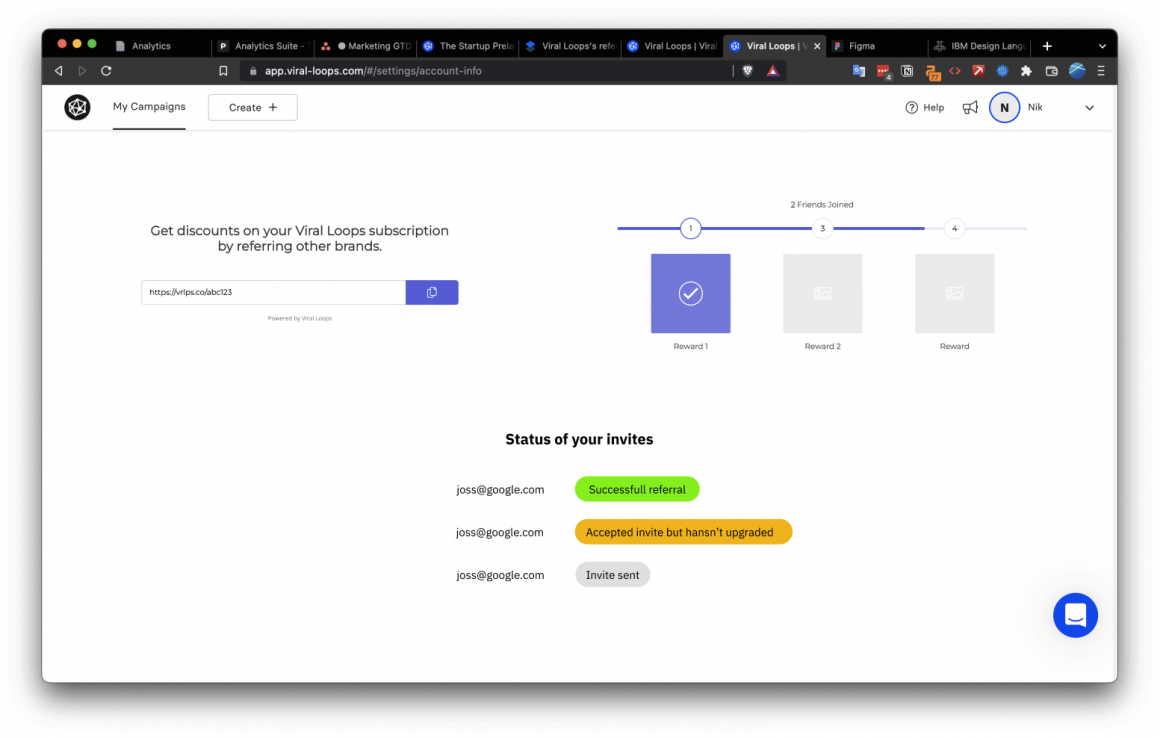Select the Reward 1 checkmark card
The width and height of the screenshot is (1160, 738).
coord(690,293)
